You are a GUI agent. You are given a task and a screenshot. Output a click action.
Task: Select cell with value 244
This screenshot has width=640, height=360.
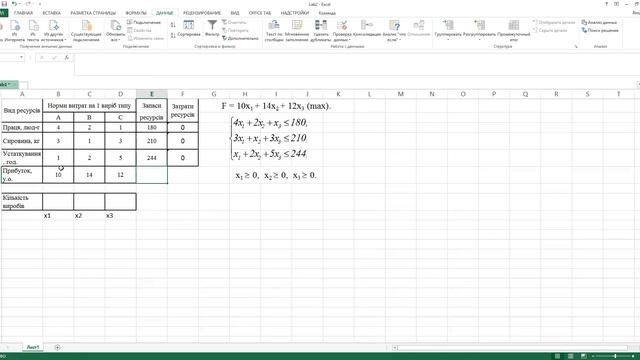(151, 158)
